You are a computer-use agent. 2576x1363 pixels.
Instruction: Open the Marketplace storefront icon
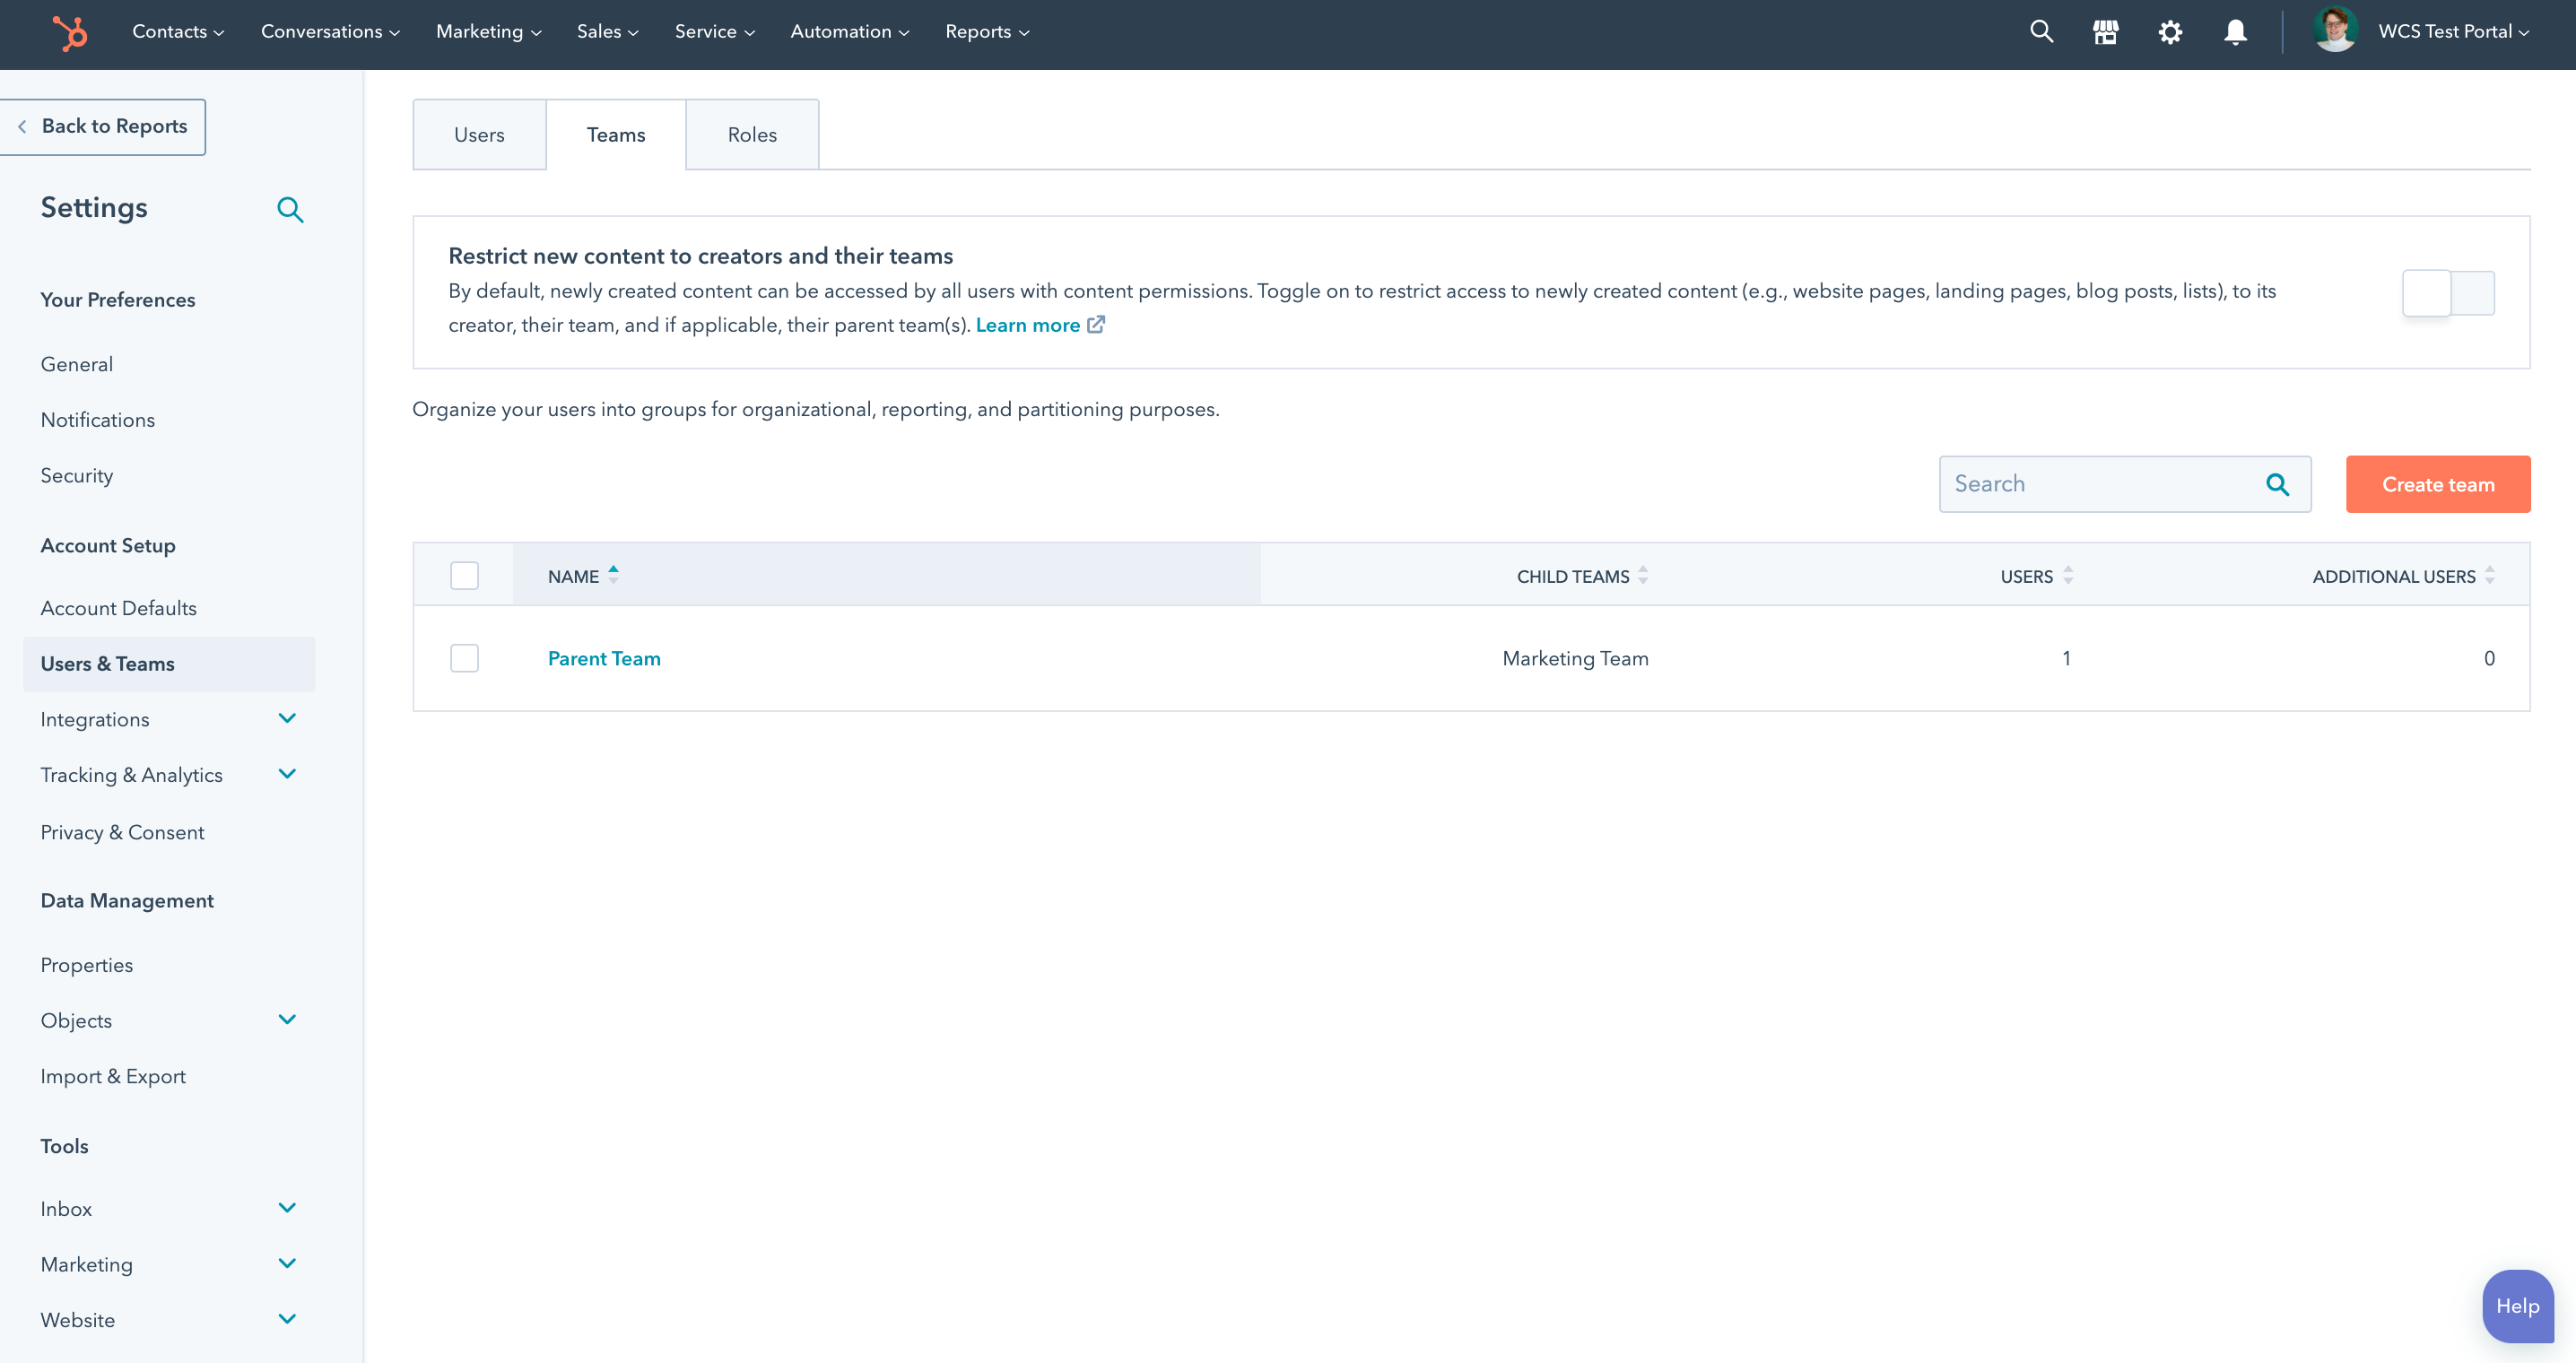coord(2105,32)
